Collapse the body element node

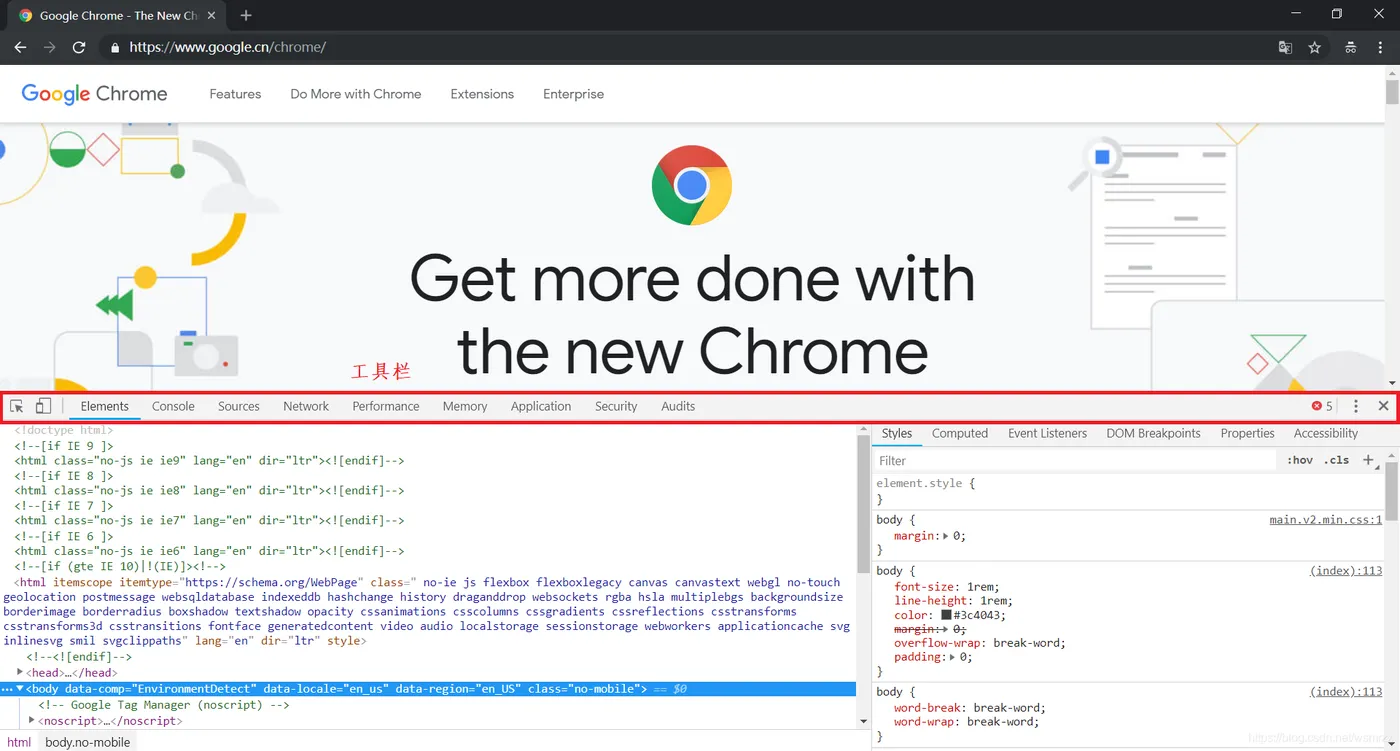tap(20, 688)
